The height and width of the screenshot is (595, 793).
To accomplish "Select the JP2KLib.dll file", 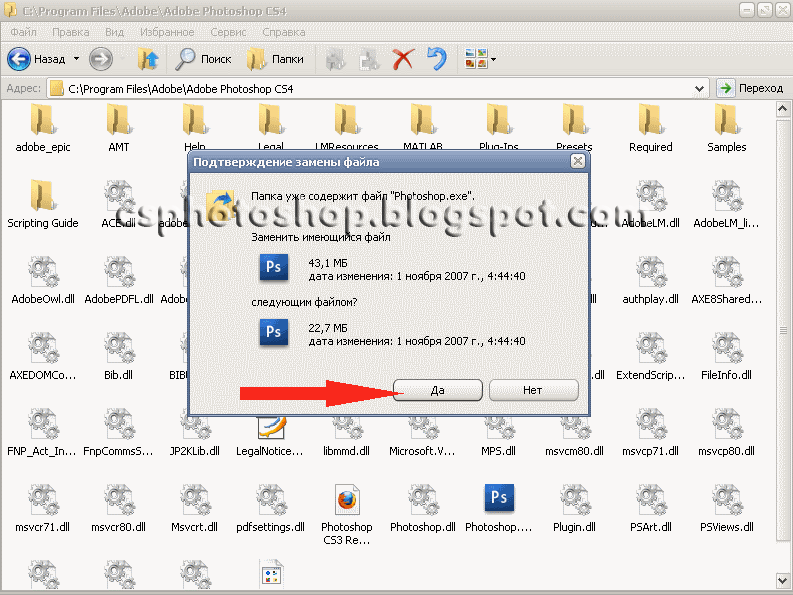I will (195, 434).
